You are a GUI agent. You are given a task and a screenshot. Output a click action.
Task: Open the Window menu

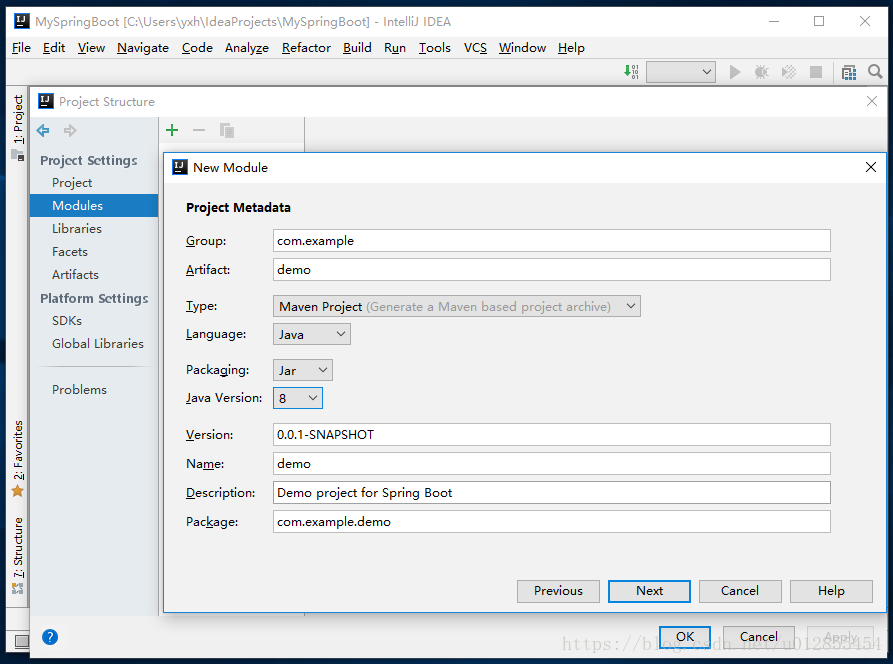coord(522,48)
